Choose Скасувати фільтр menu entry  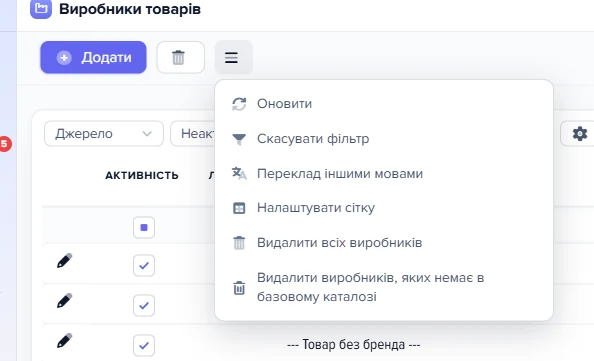coord(384,139)
